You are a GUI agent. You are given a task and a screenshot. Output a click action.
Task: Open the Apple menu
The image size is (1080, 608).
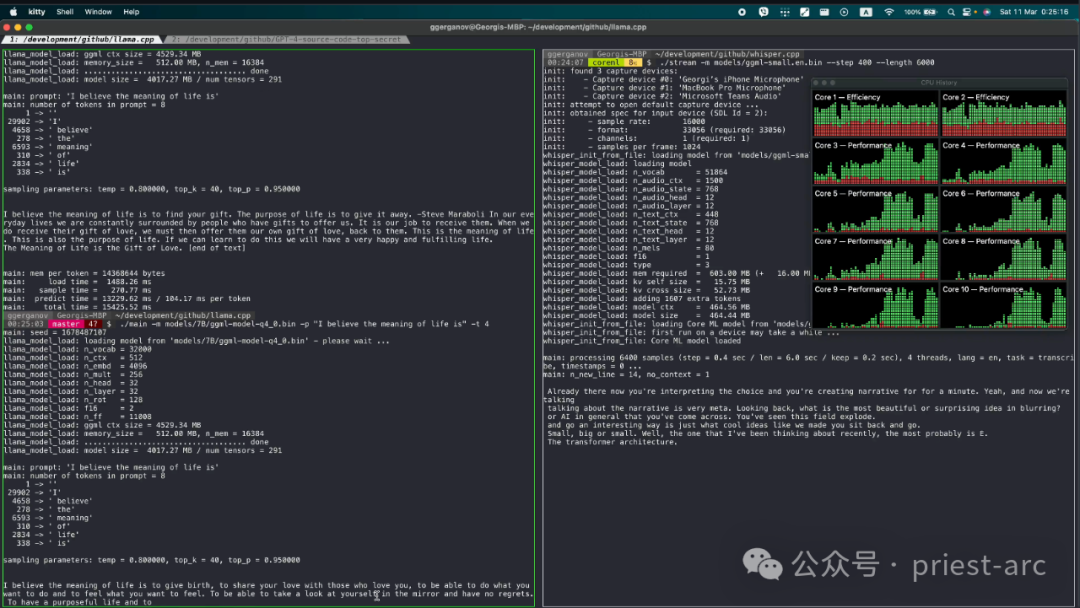coord(11,12)
